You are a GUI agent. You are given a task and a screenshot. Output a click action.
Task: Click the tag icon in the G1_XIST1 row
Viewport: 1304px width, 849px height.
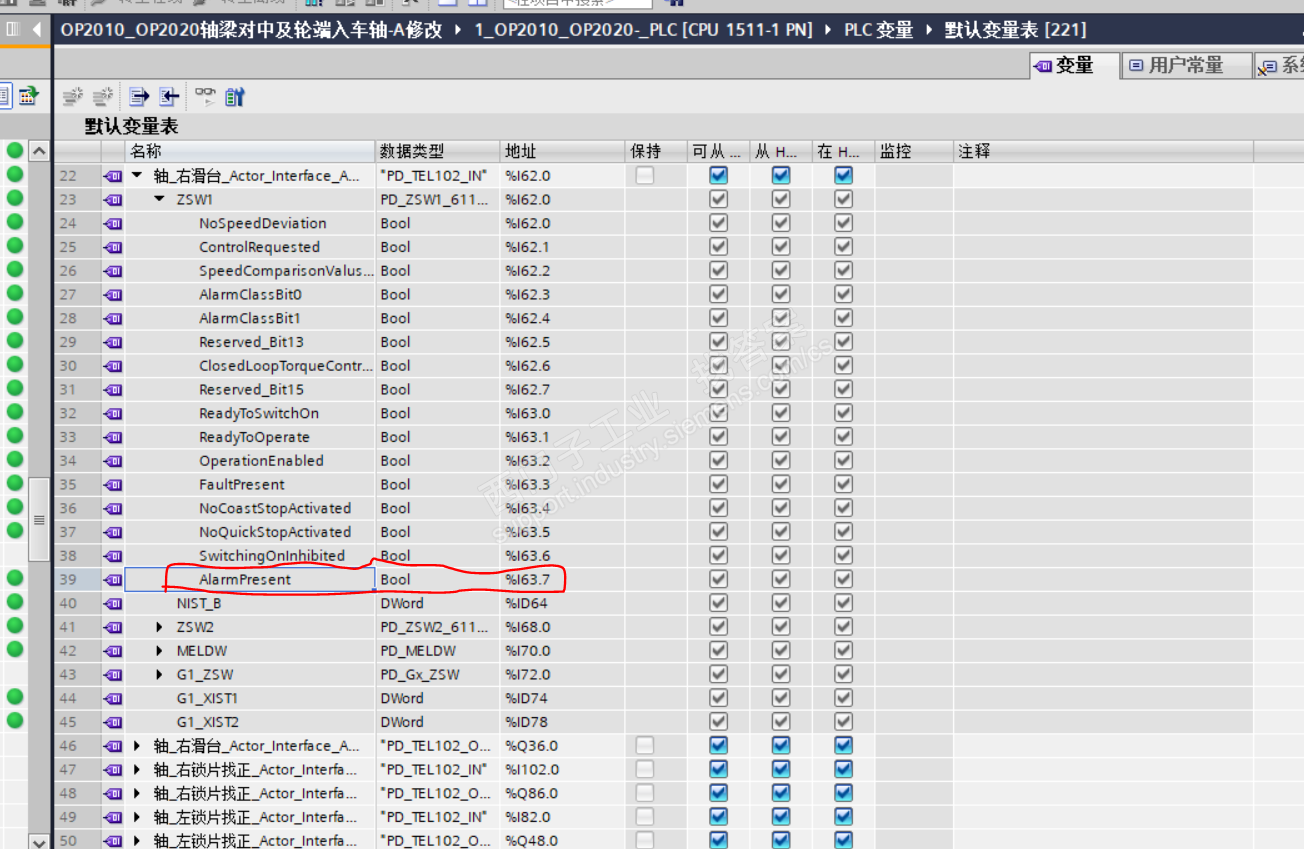tap(113, 699)
